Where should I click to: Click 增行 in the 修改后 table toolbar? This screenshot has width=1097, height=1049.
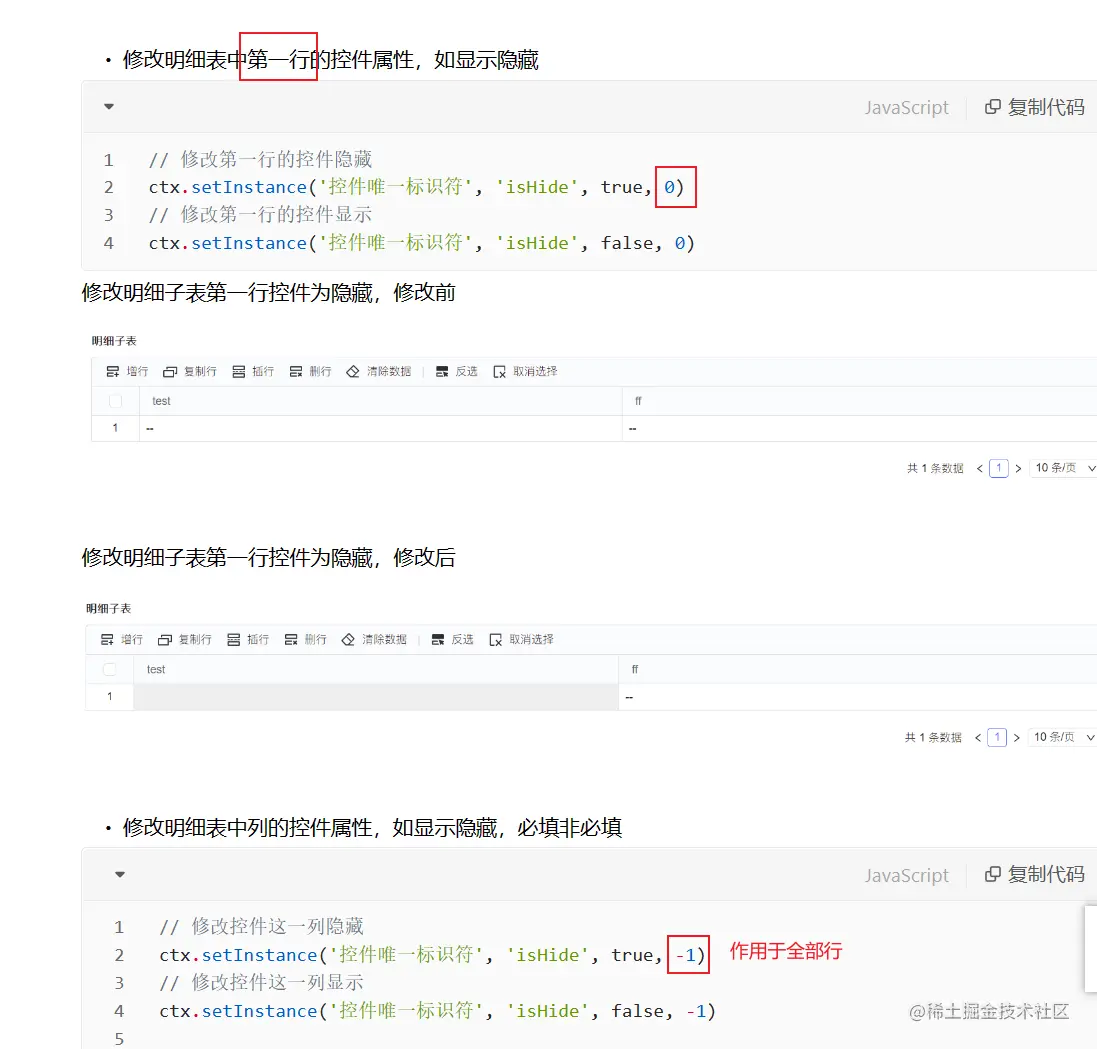[x=122, y=640]
